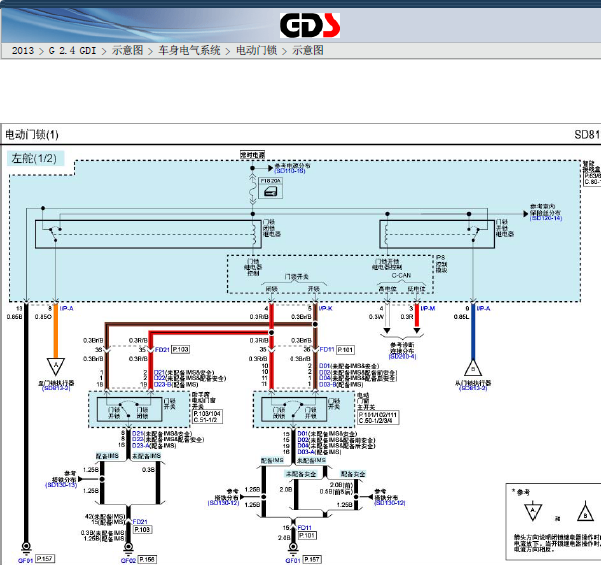Viewport: 601px width, 565px height.
Task: Click I/P-A label beside the orange wire
Action: click(66, 308)
